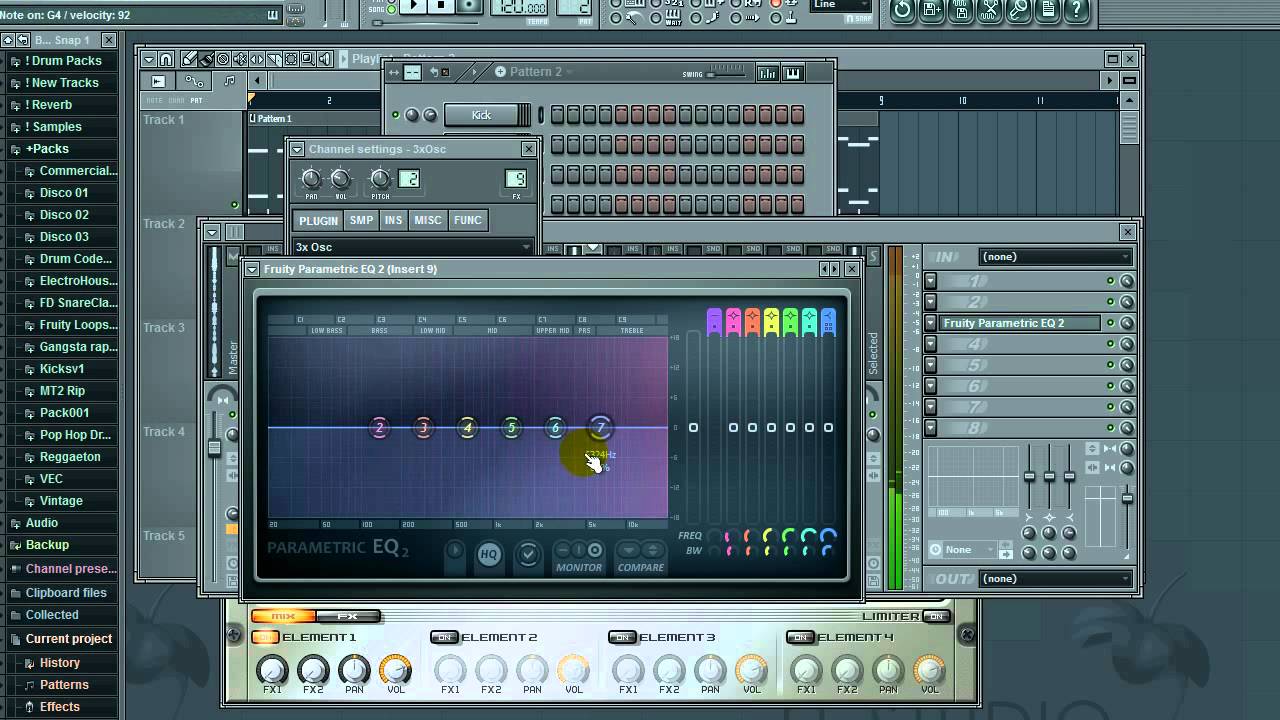Open the help question mark icon
1280x720 pixels.
click(x=1076, y=10)
